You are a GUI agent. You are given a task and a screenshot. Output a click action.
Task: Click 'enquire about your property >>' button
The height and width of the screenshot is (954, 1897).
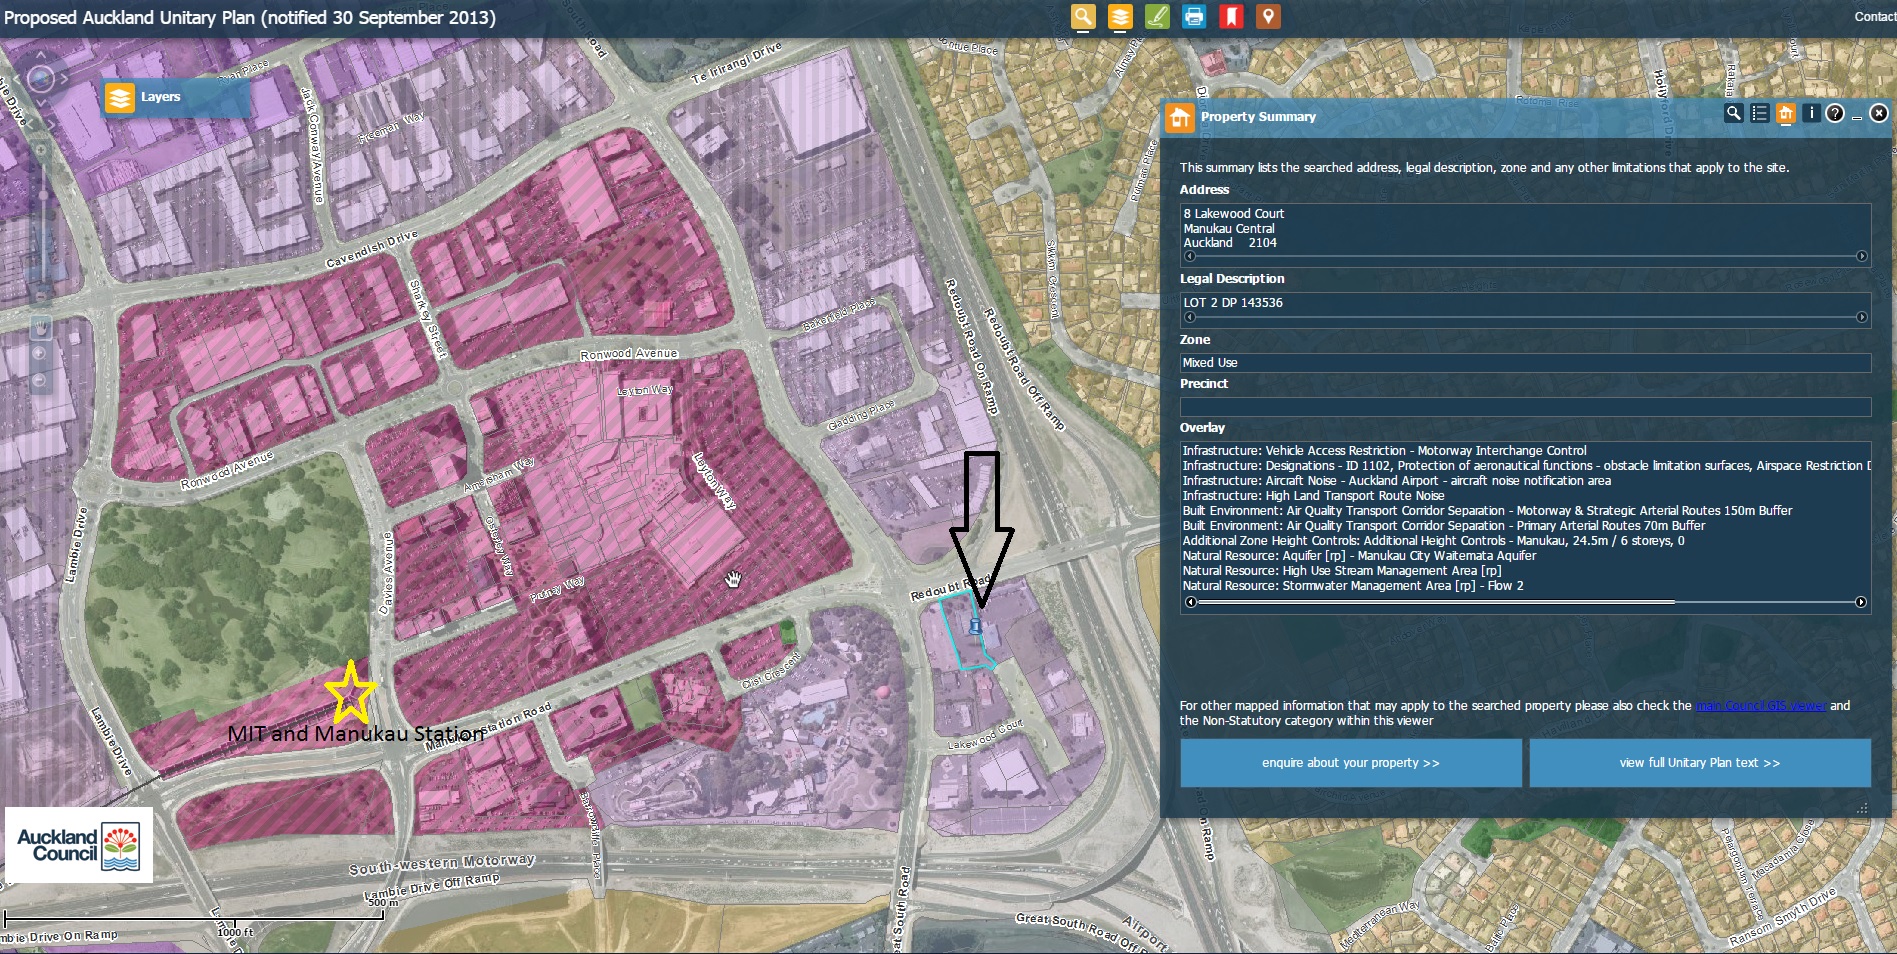(x=1350, y=763)
